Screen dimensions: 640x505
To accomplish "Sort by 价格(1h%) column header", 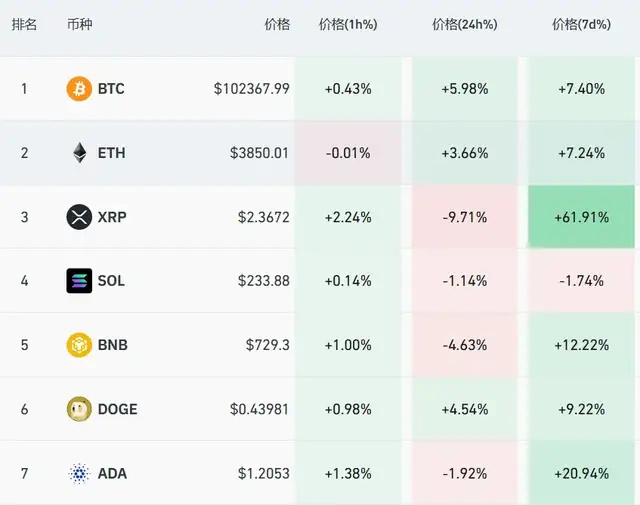I will (x=347, y=24).
